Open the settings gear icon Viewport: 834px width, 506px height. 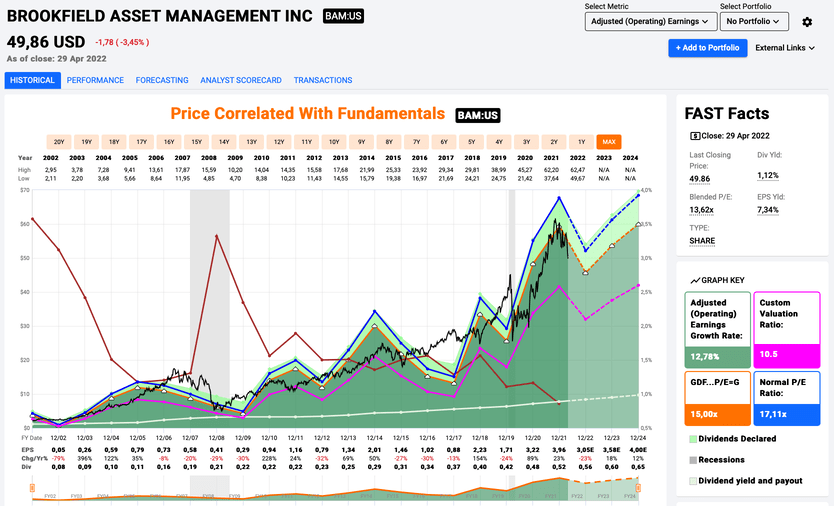point(806,21)
